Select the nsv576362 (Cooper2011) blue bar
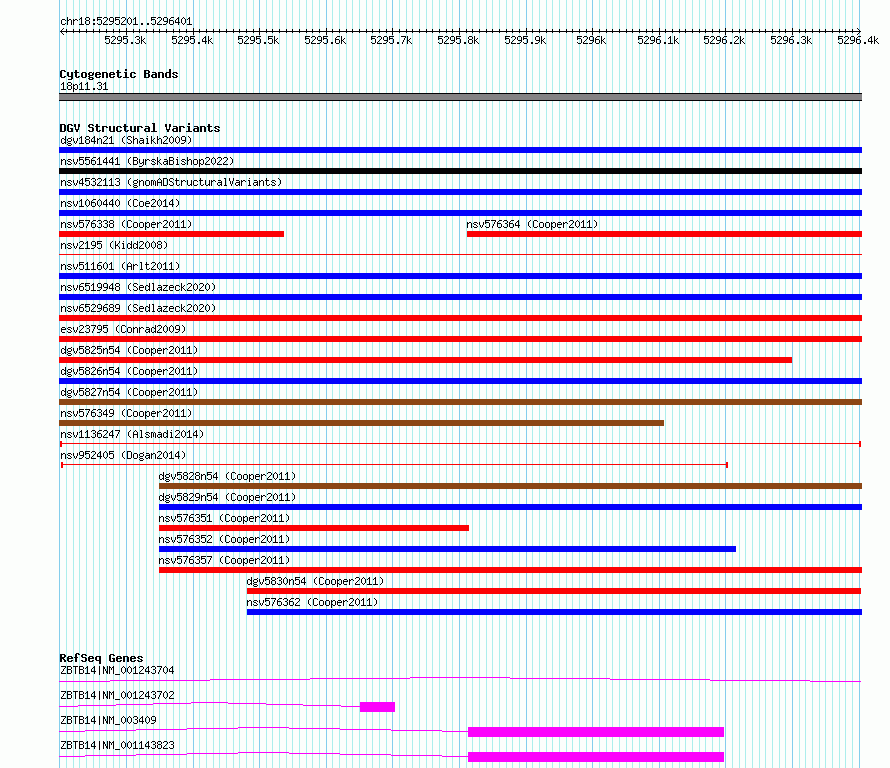The height and width of the screenshot is (768, 890). (555, 612)
